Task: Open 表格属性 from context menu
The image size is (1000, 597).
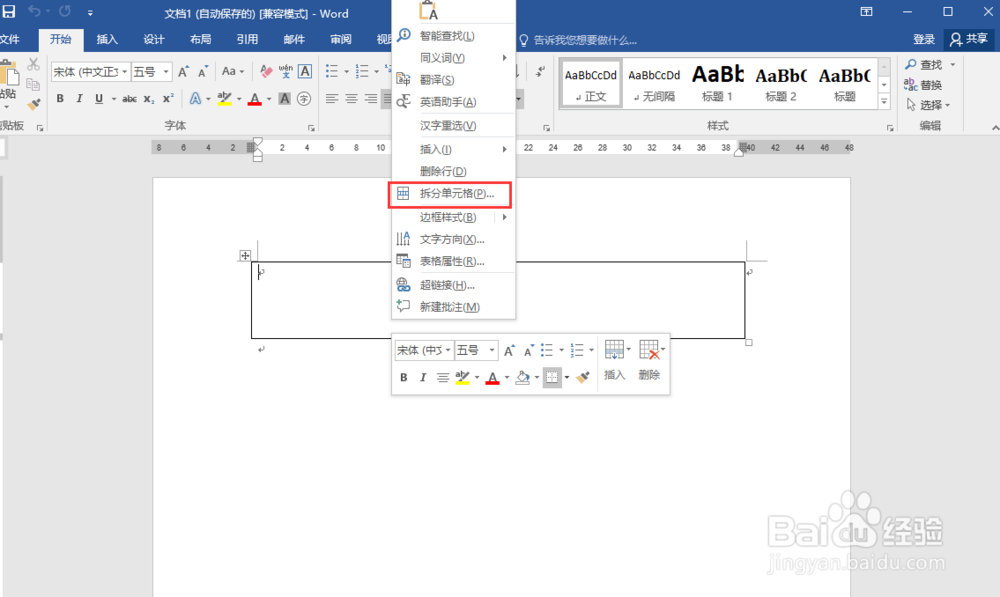Action: pyautogui.click(x=452, y=261)
